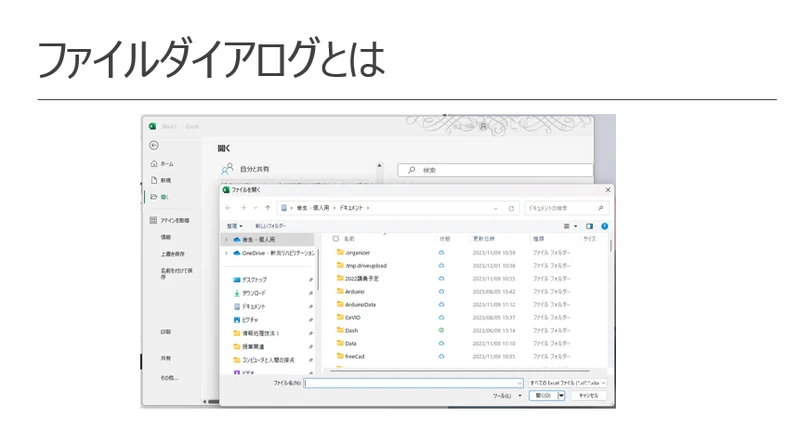Open the 整理 menu
This screenshot has width=800, height=427.
pyautogui.click(x=235, y=226)
